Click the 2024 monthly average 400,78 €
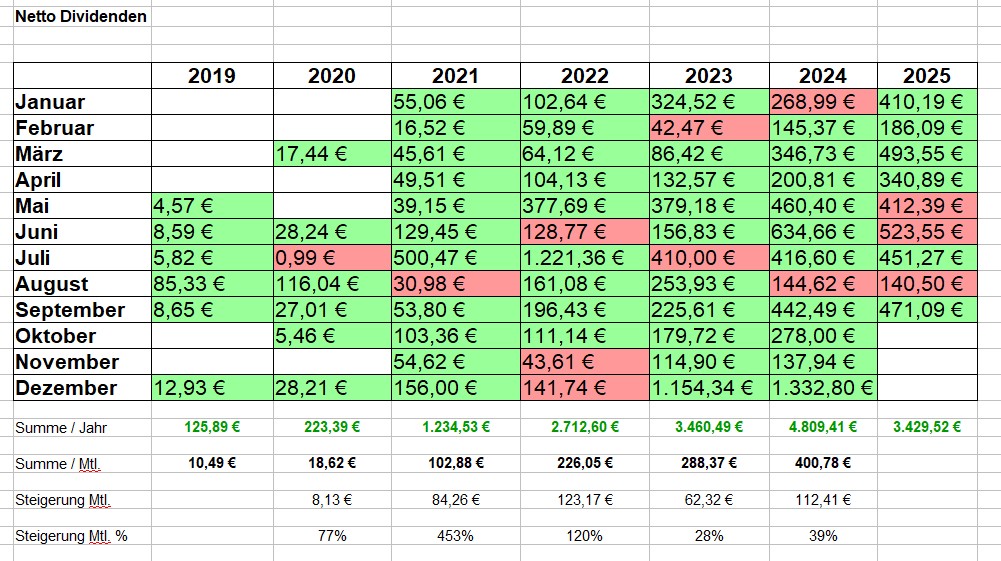This screenshot has height=561, width=1001. (822, 463)
